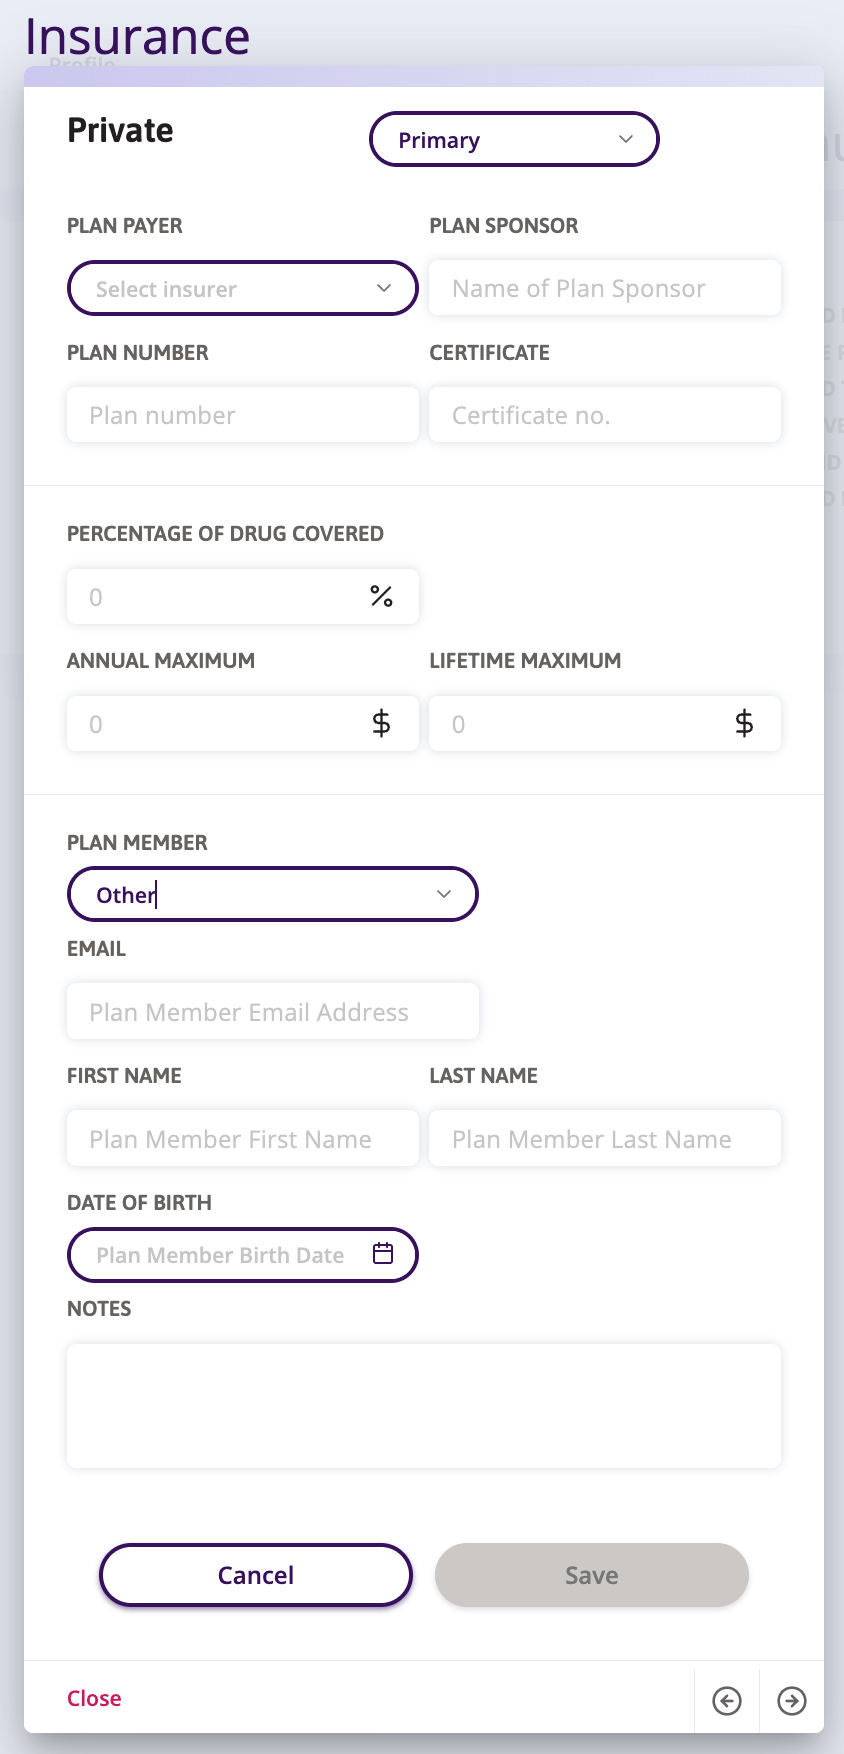This screenshot has height=1754, width=844.
Task: Click the next arrow icon at bottom
Action: click(x=792, y=1700)
